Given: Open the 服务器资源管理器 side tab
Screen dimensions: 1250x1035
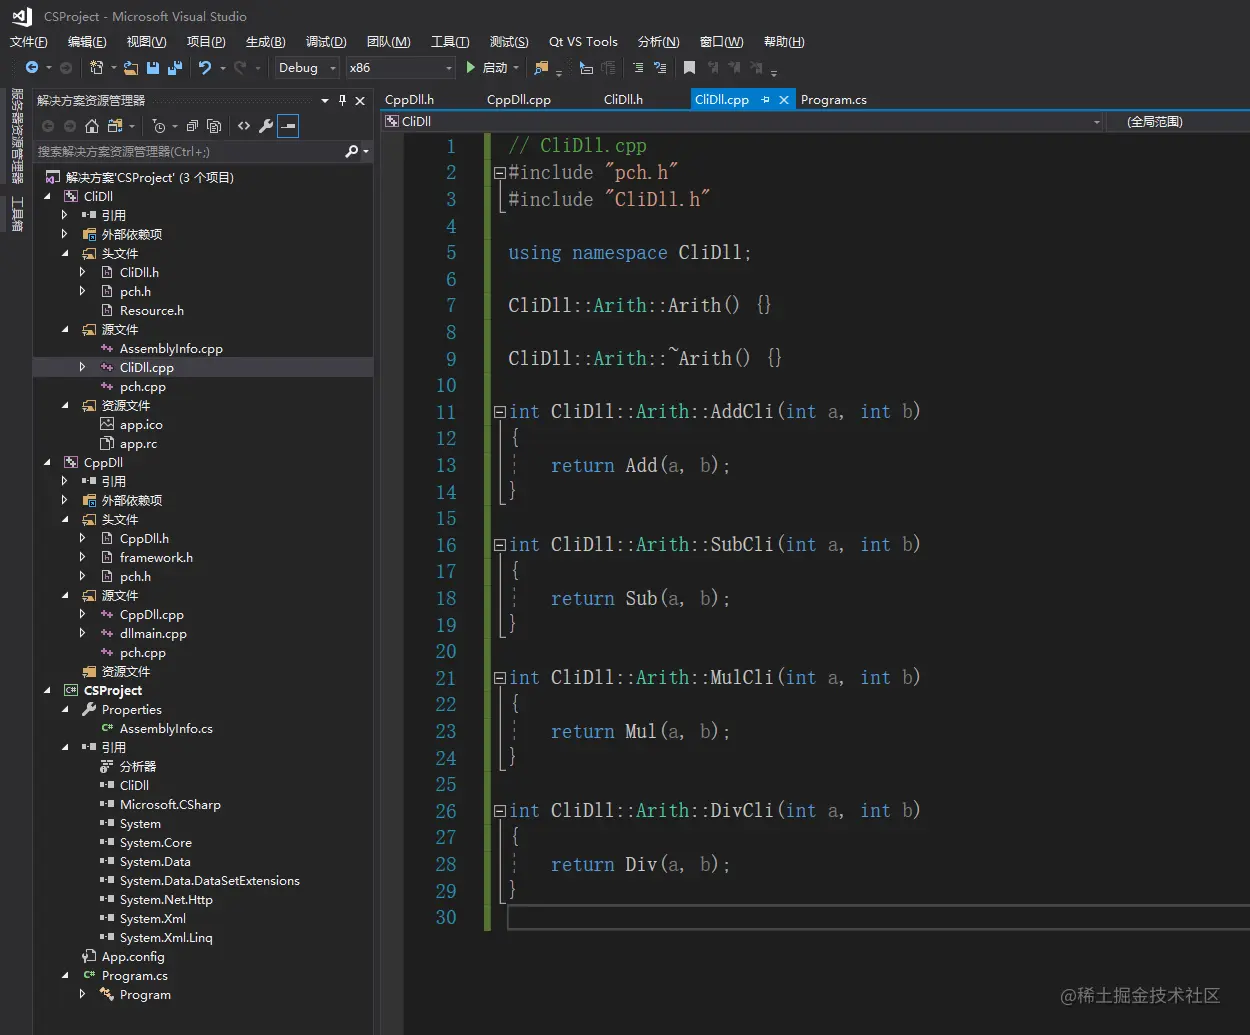Looking at the screenshot, I should (16, 136).
